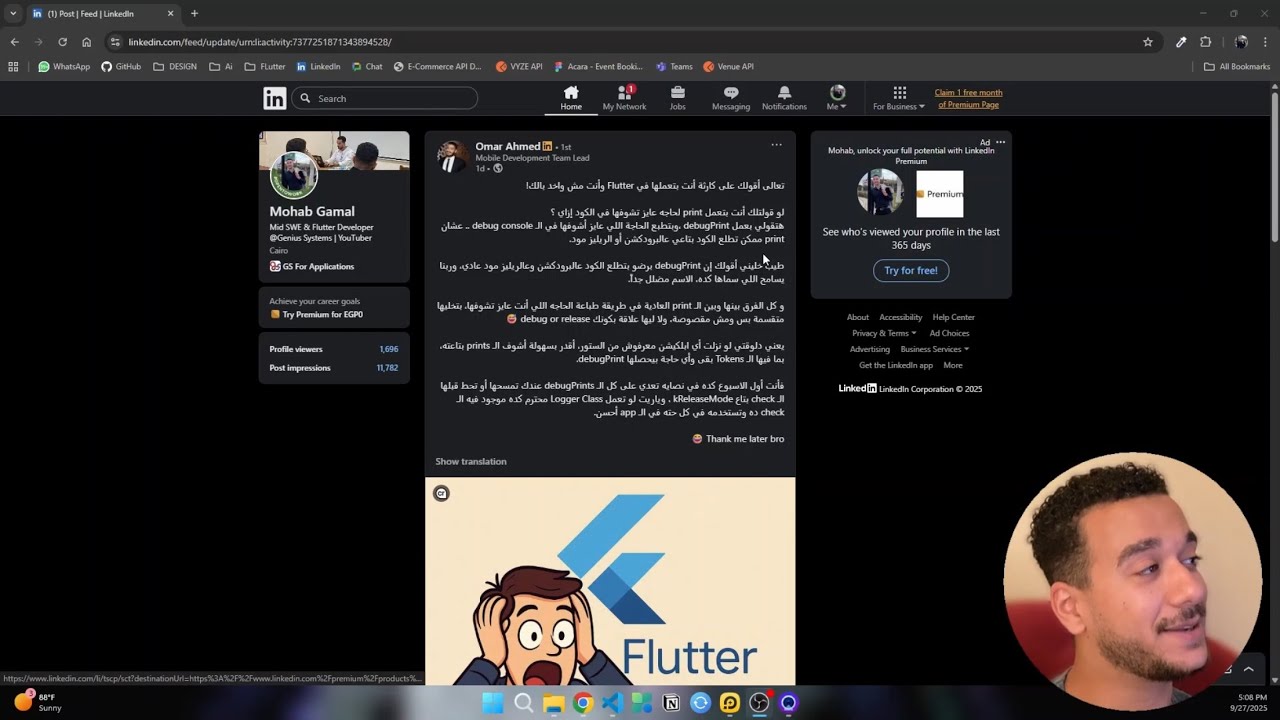Open VS Code from the taskbar
This screenshot has height=720, width=1280.
coord(612,703)
